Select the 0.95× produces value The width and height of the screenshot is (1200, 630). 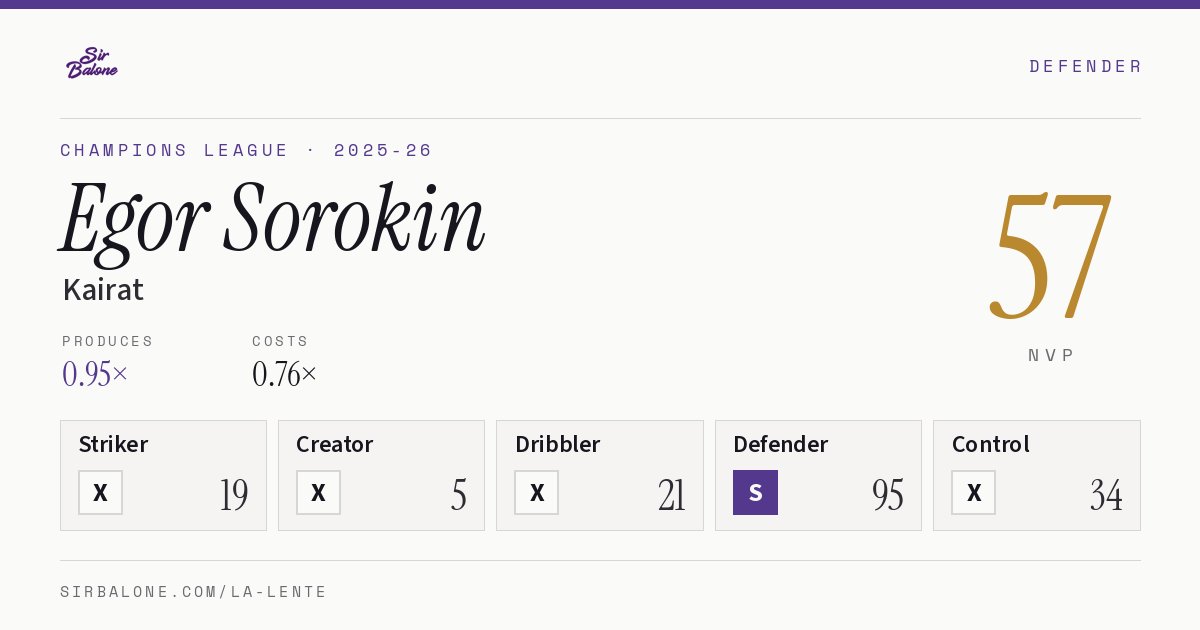pyautogui.click(x=95, y=374)
